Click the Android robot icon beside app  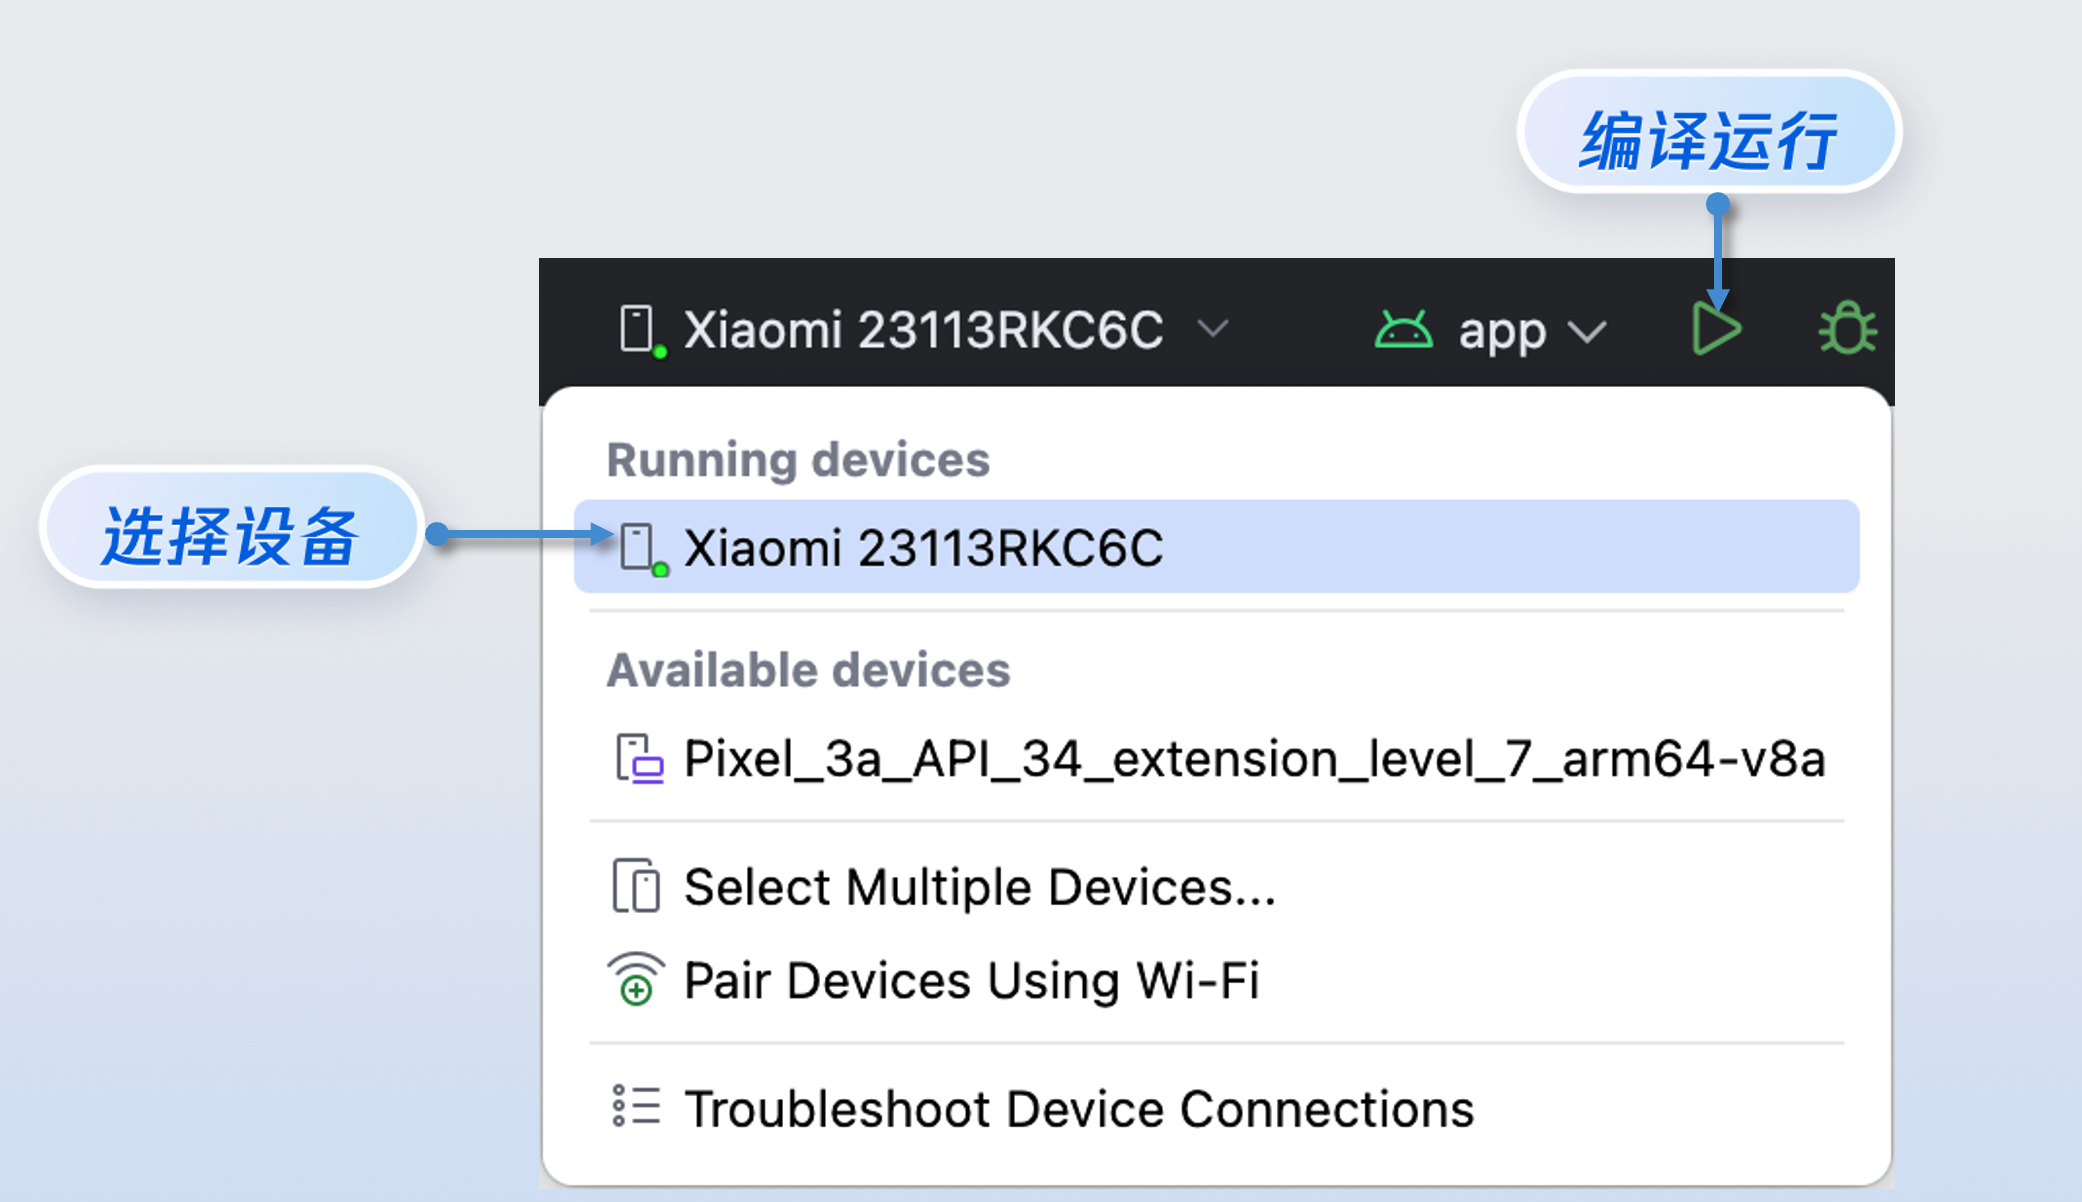click(1403, 330)
